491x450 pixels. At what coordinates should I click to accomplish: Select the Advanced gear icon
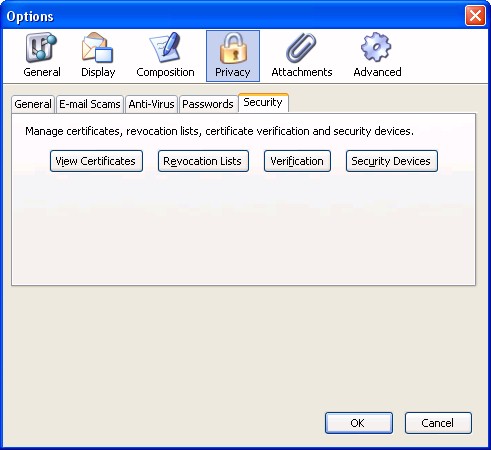click(x=376, y=48)
